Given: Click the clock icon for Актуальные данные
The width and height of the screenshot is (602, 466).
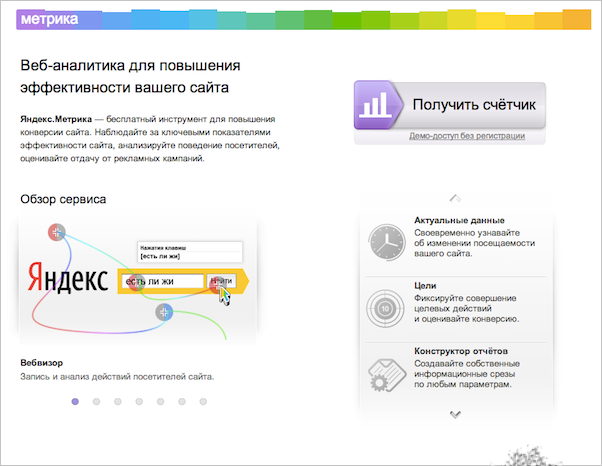Looking at the screenshot, I should tap(387, 243).
